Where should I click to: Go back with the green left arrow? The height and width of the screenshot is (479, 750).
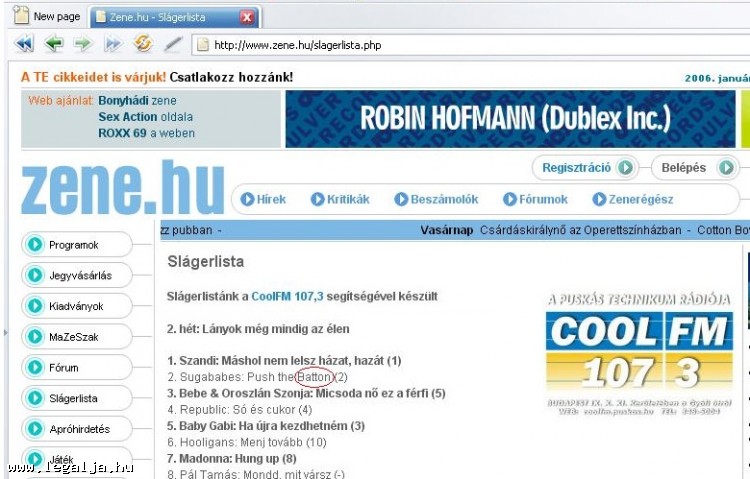click(53, 44)
